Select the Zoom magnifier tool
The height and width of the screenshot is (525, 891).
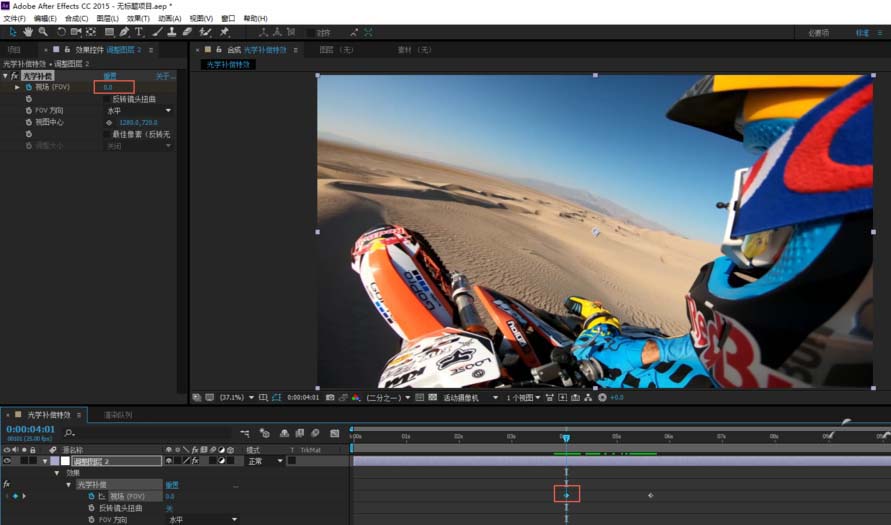click(x=43, y=32)
